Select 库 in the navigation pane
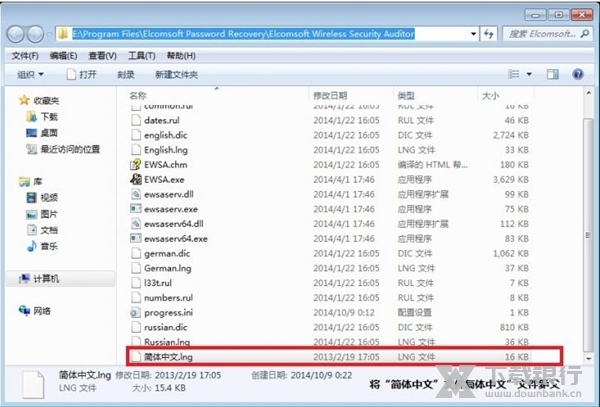This screenshot has height=407, width=600. (x=38, y=181)
